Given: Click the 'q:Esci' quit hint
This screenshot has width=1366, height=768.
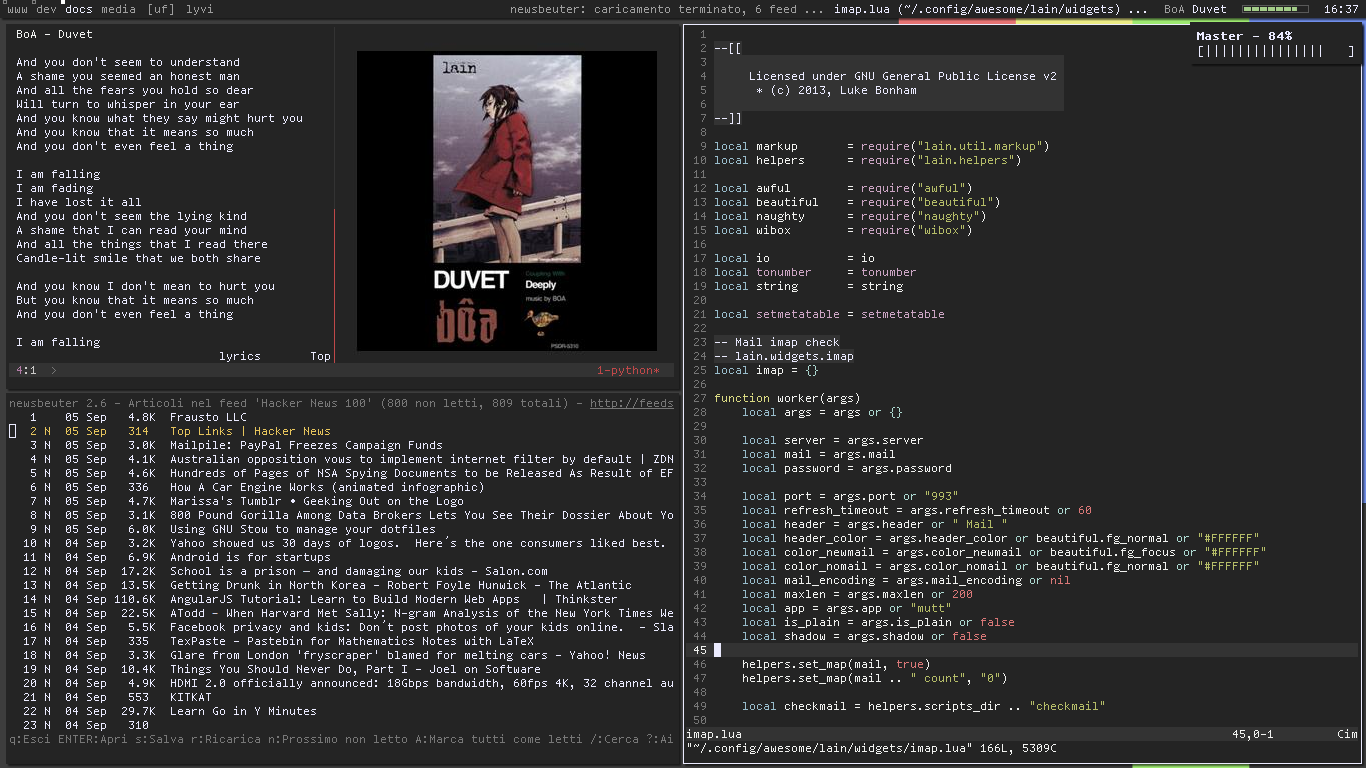Looking at the screenshot, I should click(x=30, y=739).
